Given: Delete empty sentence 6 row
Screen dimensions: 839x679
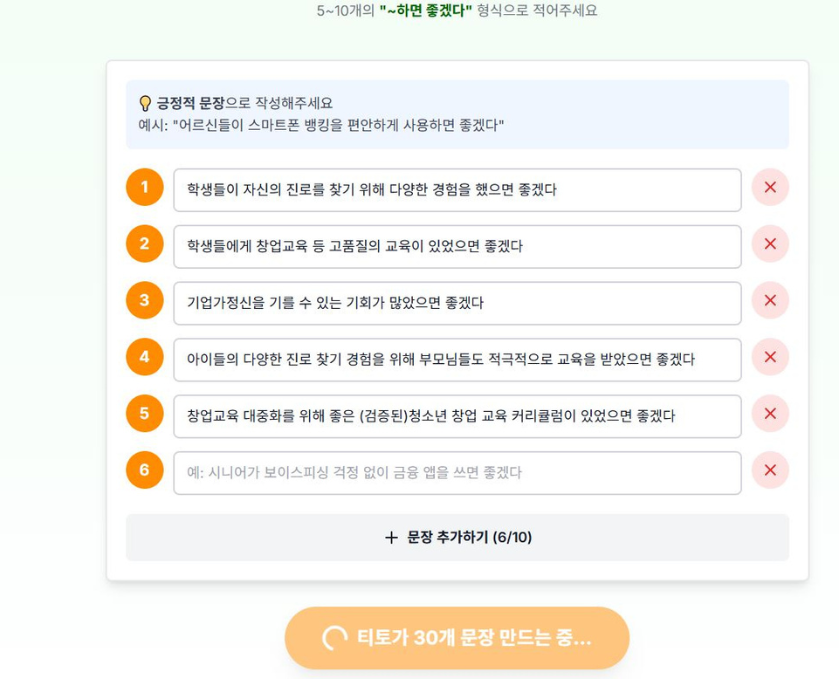Looking at the screenshot, I should [x=770, y=471].
